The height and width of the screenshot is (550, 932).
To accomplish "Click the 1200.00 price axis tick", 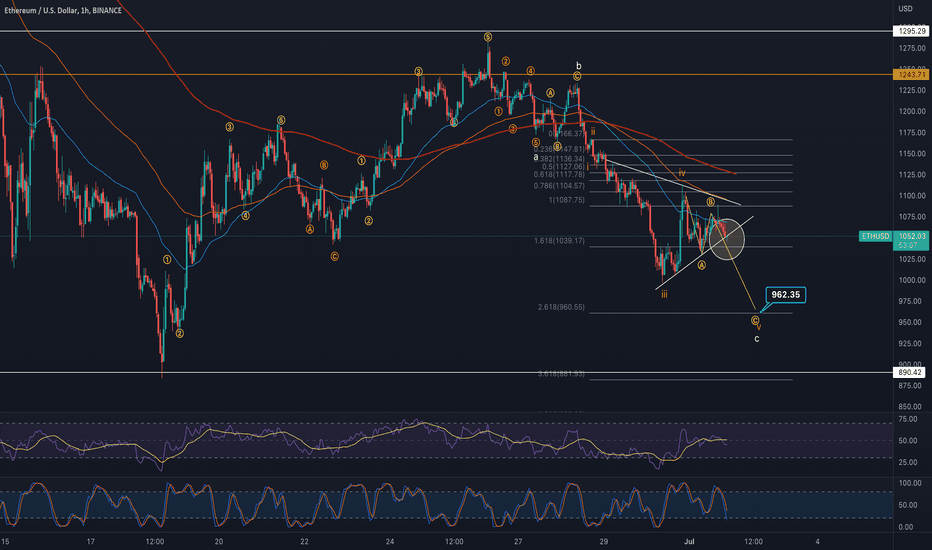I will point(912,111).
